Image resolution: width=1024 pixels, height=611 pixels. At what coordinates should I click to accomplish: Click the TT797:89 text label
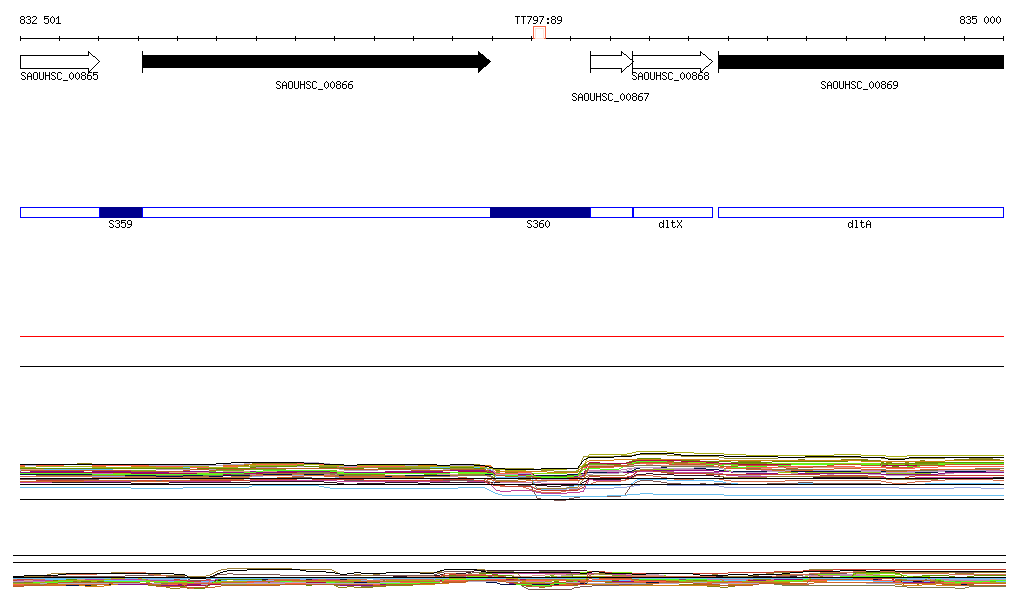(538, 20)
